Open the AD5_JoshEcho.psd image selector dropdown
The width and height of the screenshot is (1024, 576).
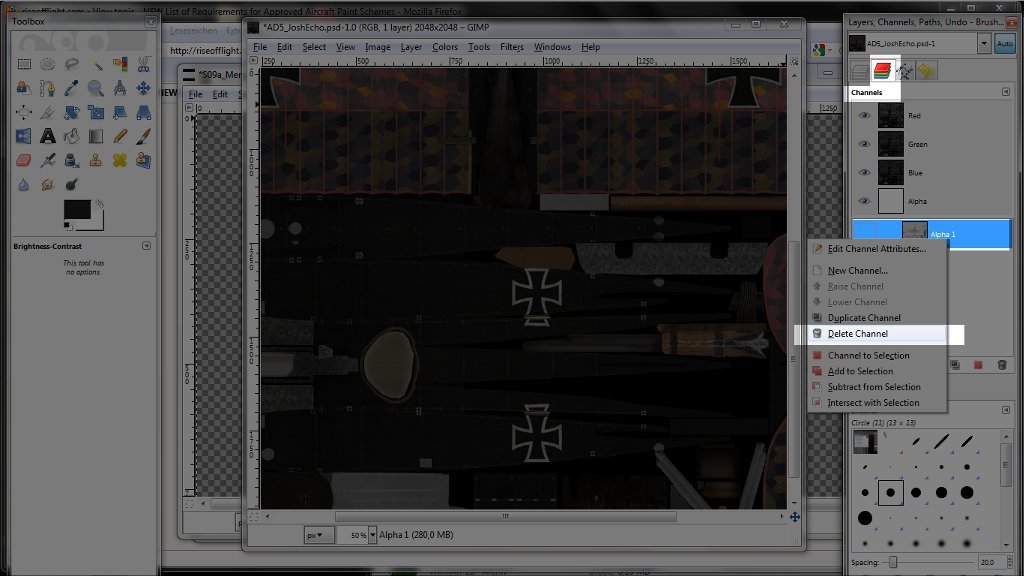[x=984, y=44]
